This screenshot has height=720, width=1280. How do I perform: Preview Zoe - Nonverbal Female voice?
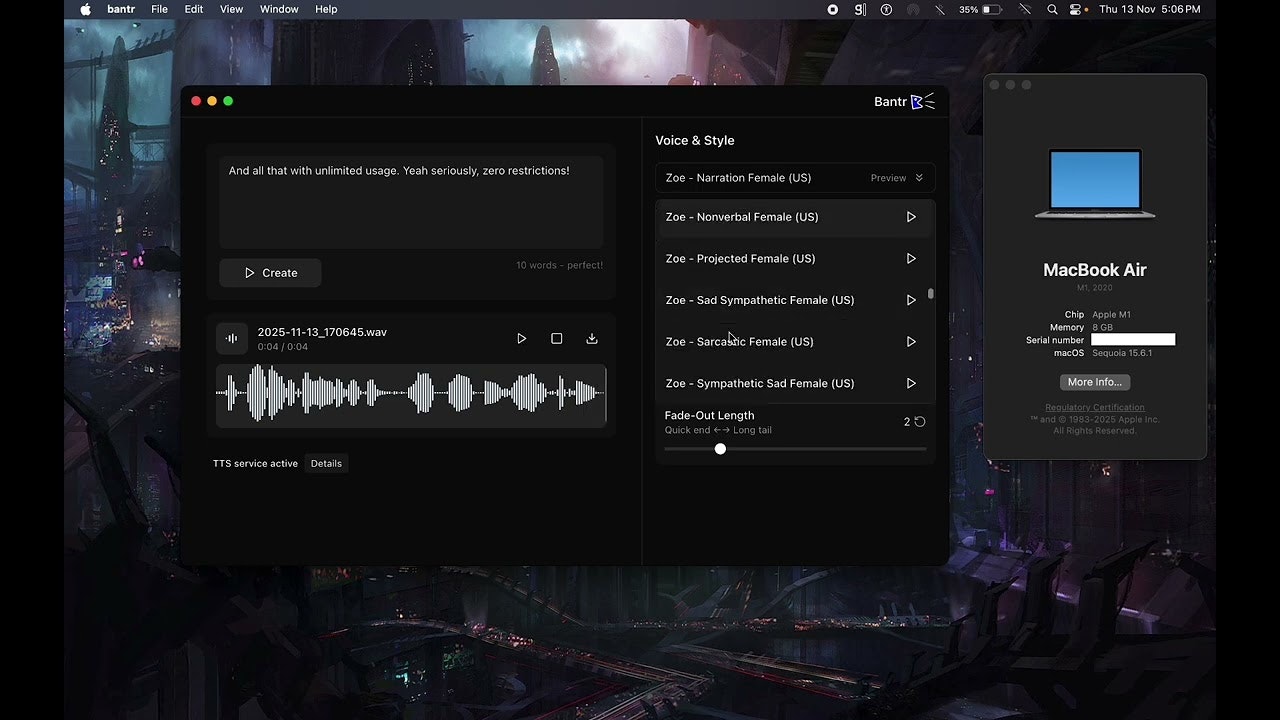pos(911,217)
